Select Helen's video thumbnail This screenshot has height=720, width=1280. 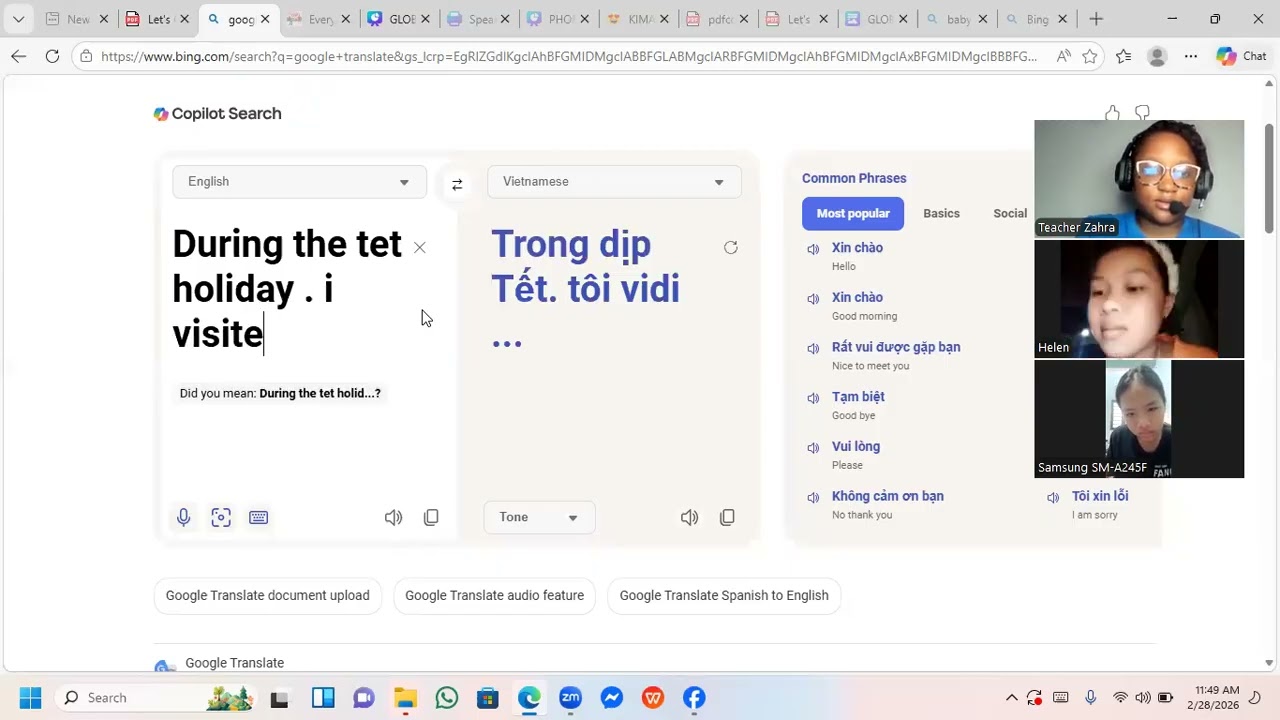pyautogui.click(x=1139, y=299)
